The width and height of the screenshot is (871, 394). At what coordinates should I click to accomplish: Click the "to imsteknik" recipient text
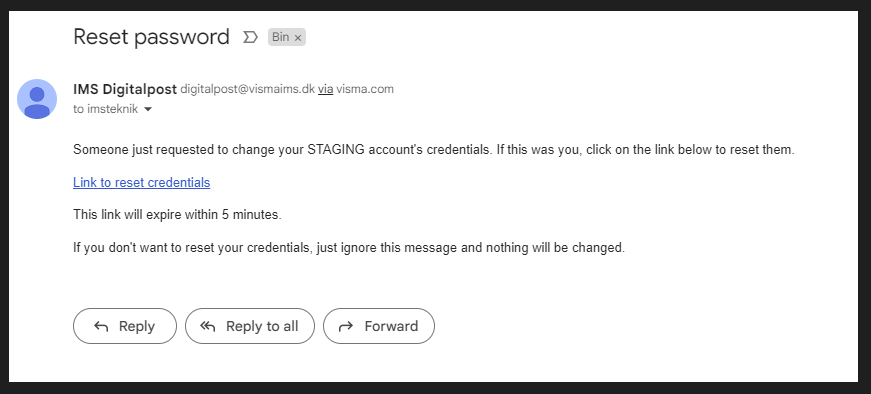pyautogui.click(x=106, y=109)
